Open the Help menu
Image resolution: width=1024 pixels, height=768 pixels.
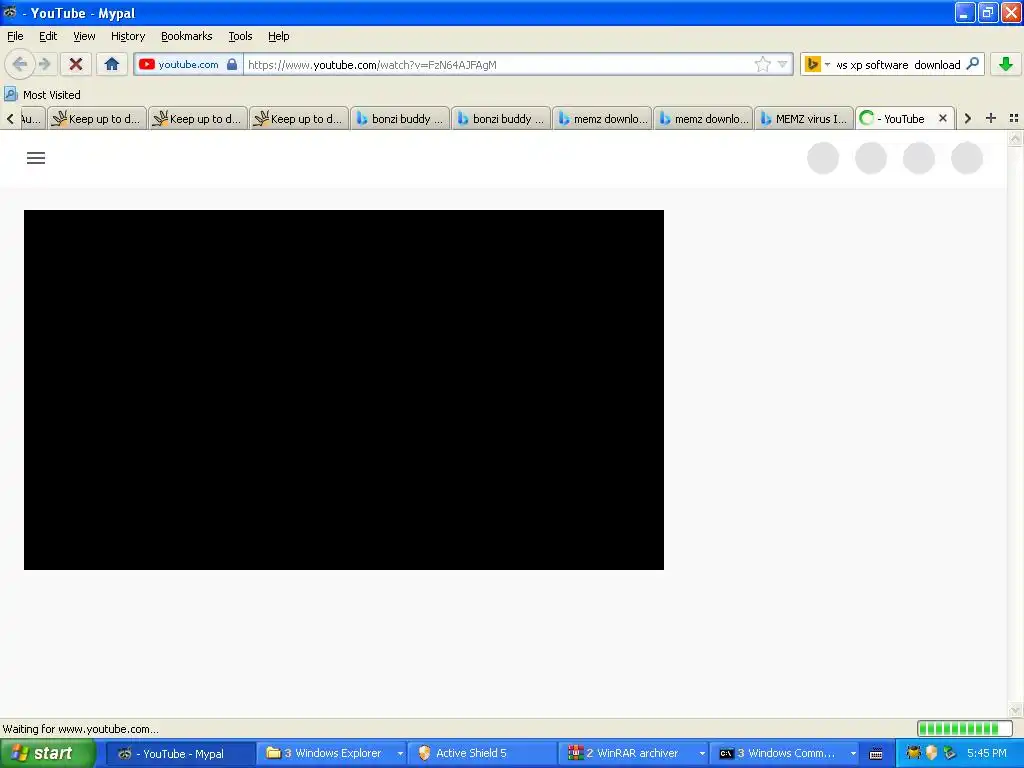(278, 36)
